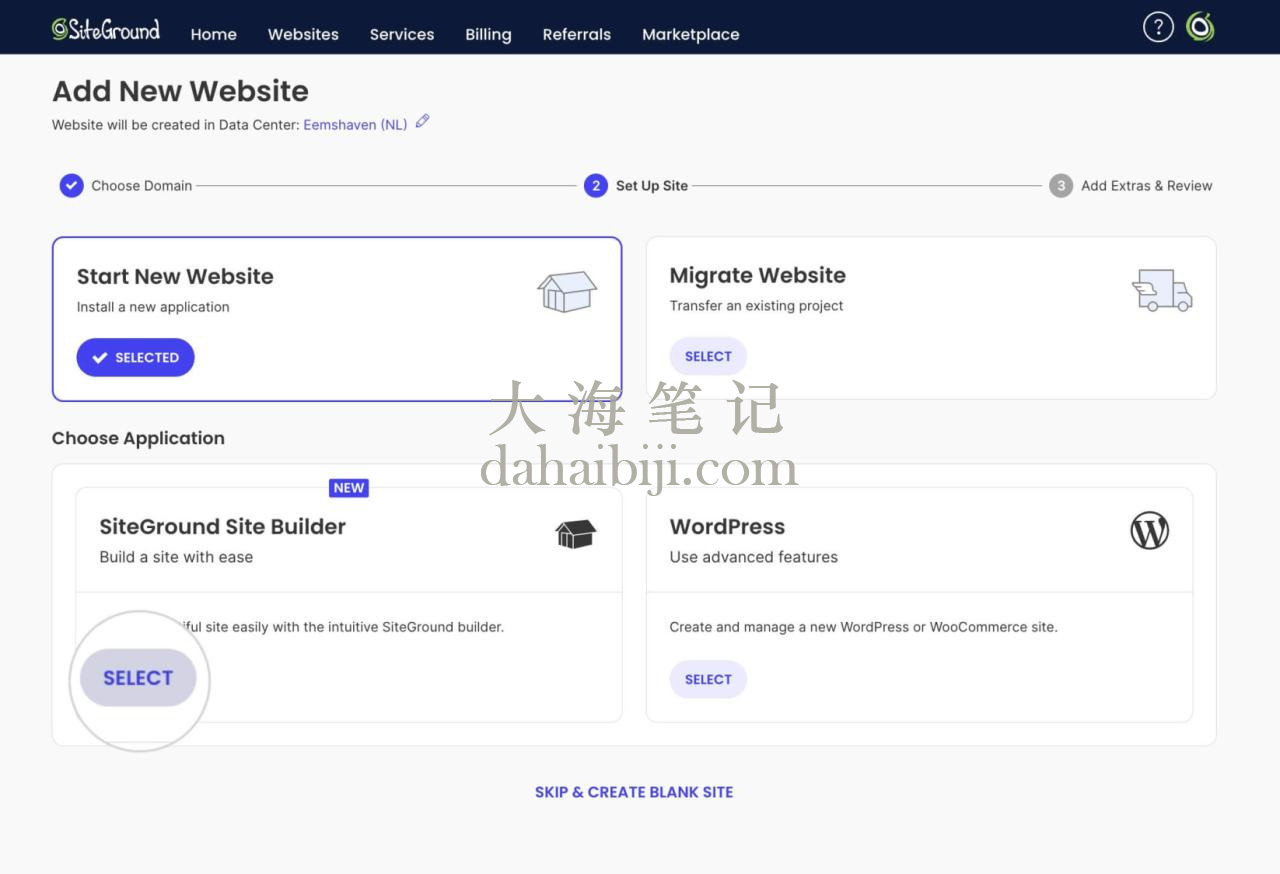Click Skip & Create Blank Site
Image resolution: width=1280 pixels, height=874 pixels.
[x=634, y=792]
